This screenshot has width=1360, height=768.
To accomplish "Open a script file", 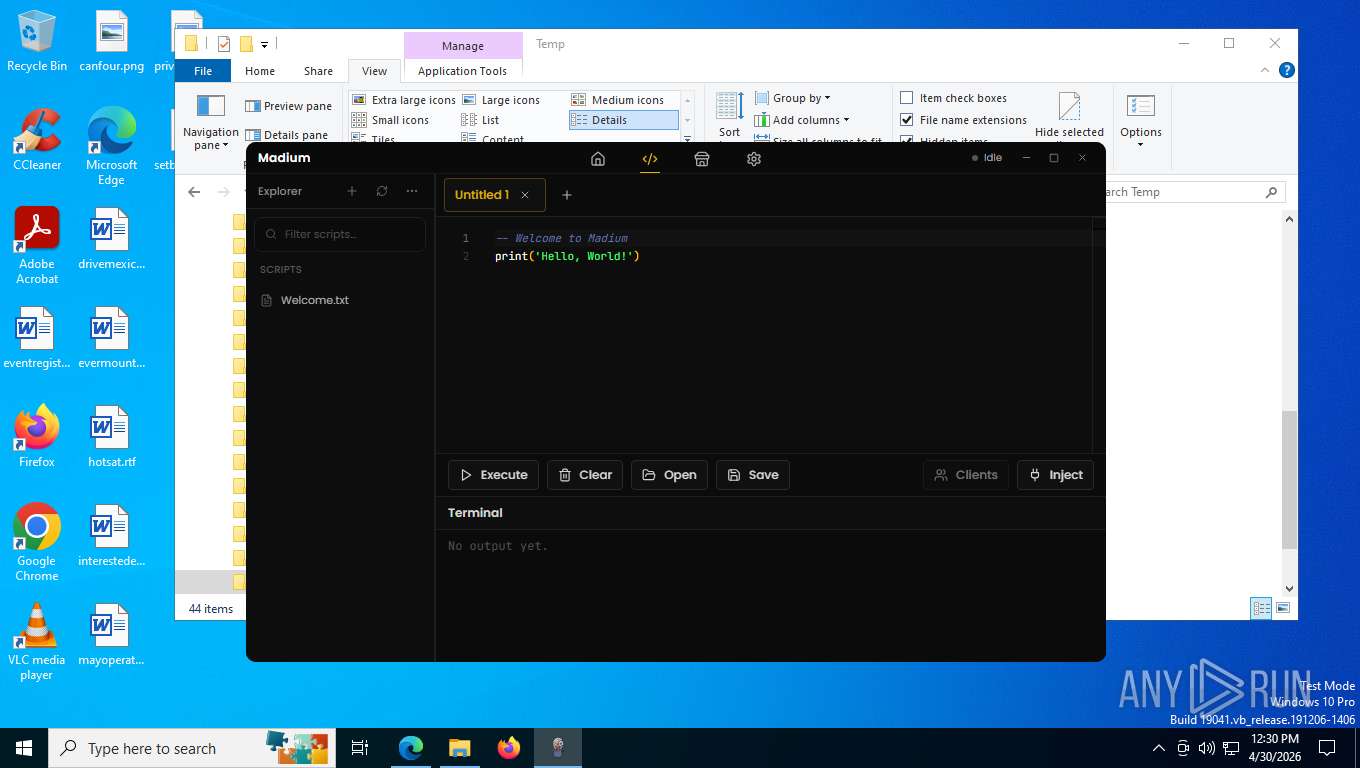I will tap(669, 475).
